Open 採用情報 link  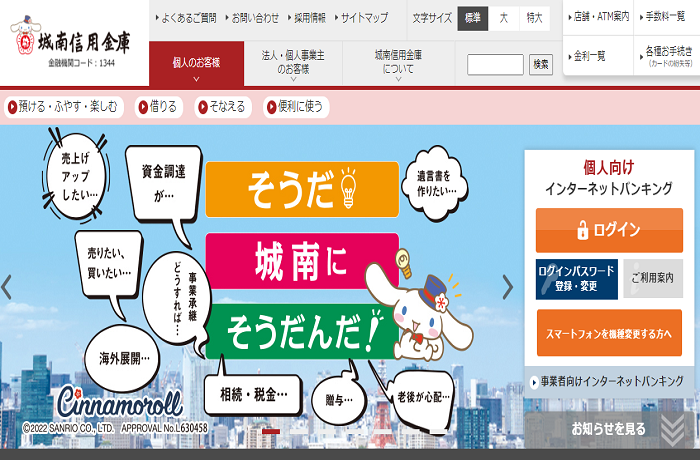coord(307,18)
